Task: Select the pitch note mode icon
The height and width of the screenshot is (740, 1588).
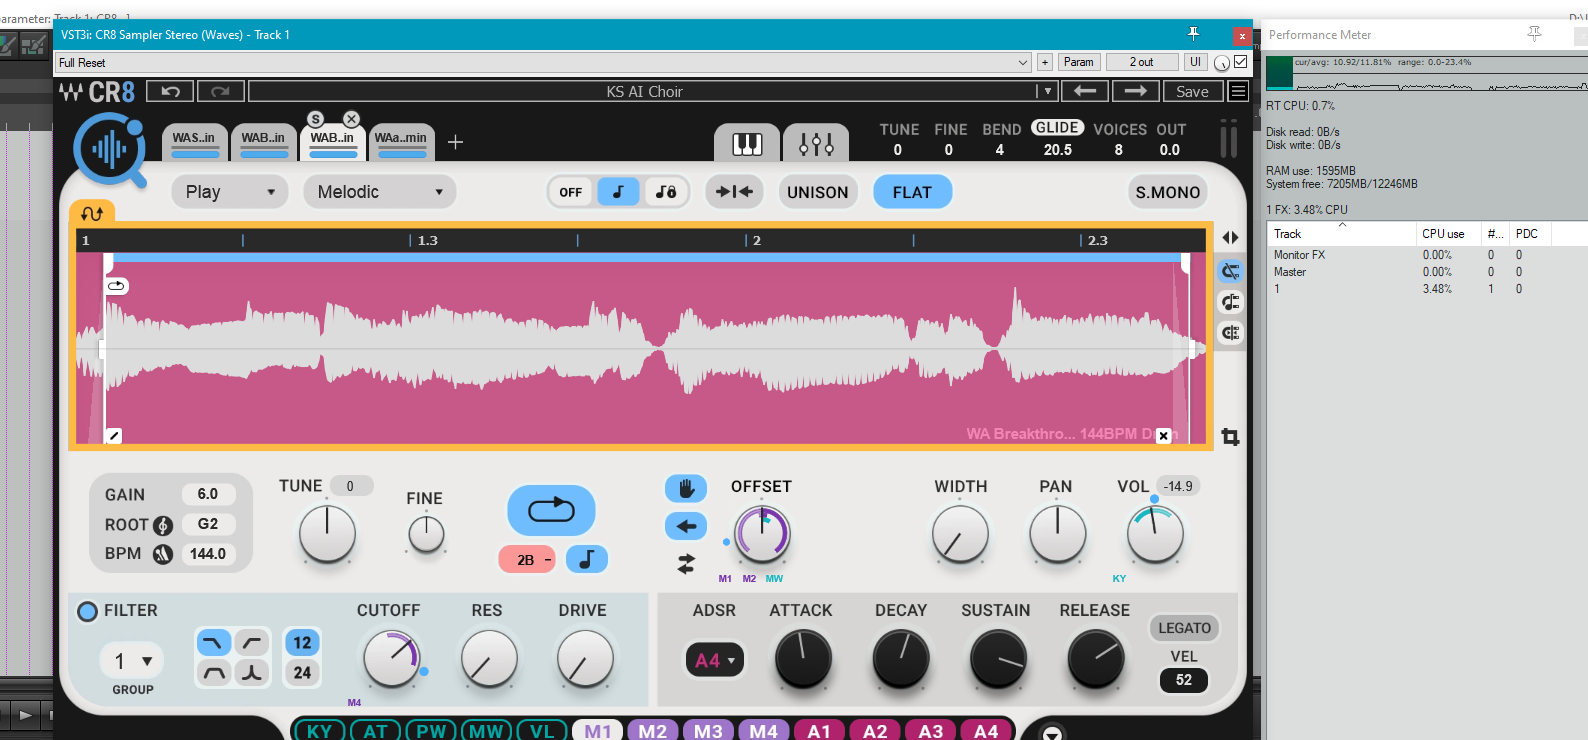Action: pos(618,192)
